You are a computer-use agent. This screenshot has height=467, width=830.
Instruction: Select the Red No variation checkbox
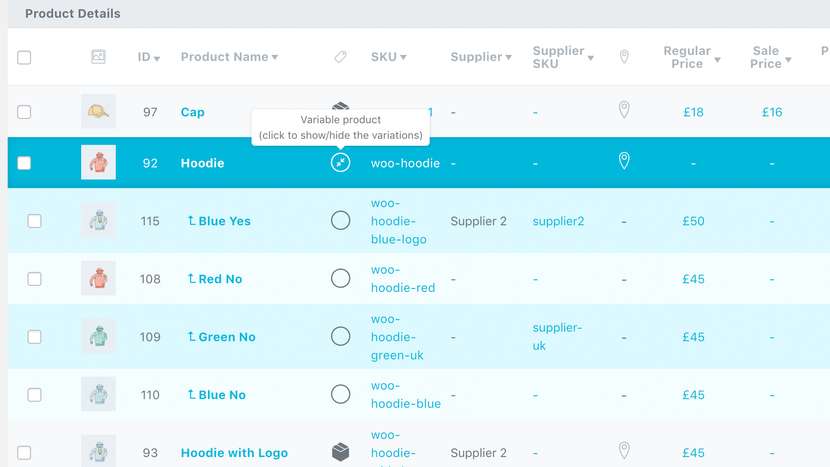pos(34,279)
